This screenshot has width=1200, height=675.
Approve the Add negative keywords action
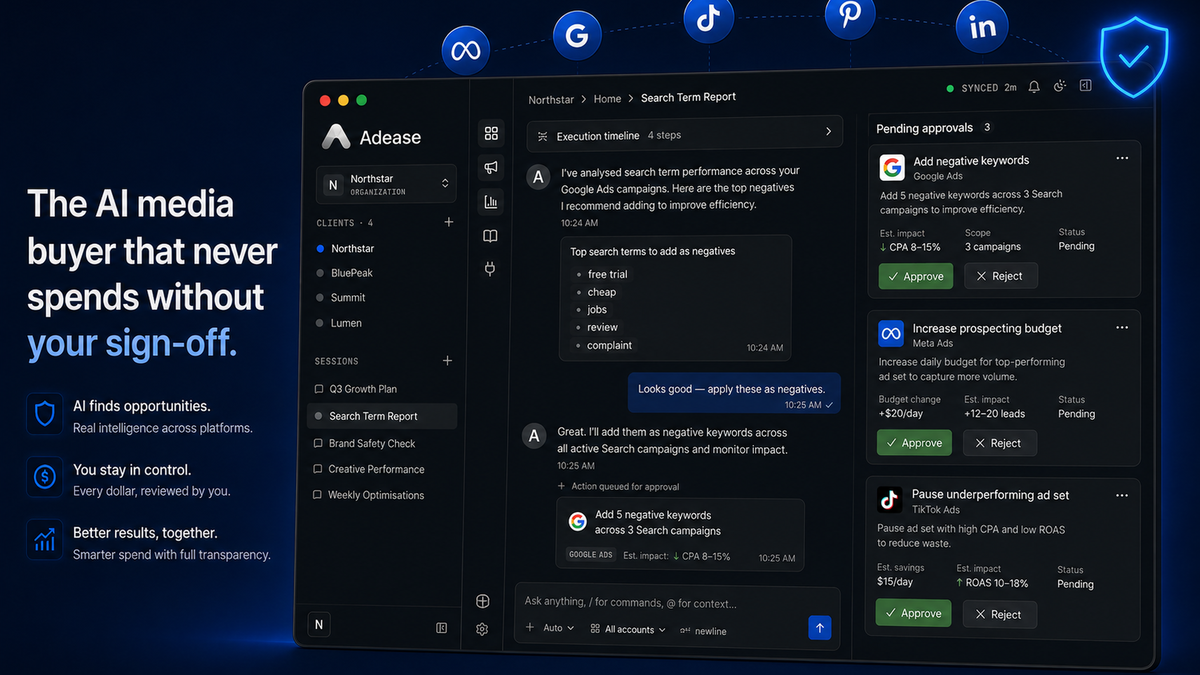[915, 276]
